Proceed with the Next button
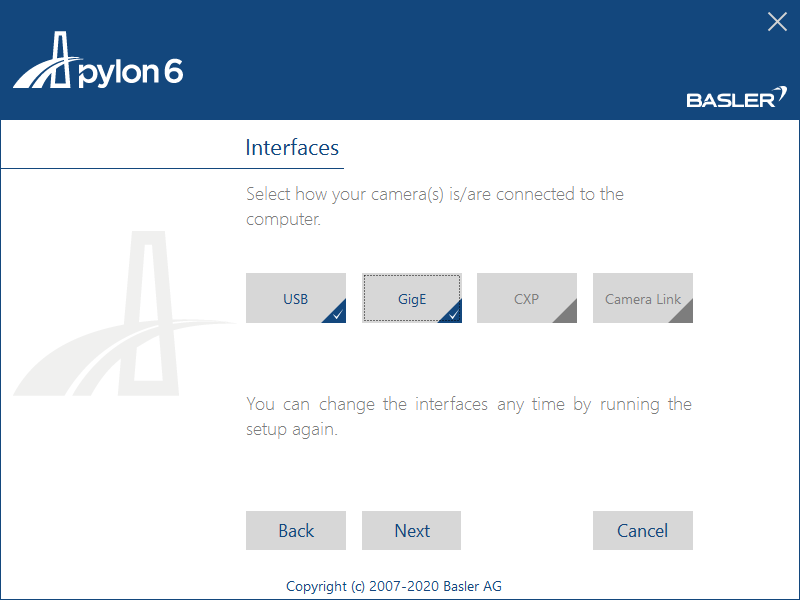Viewport: 800px width, 600px height. [x=411, y=531]
